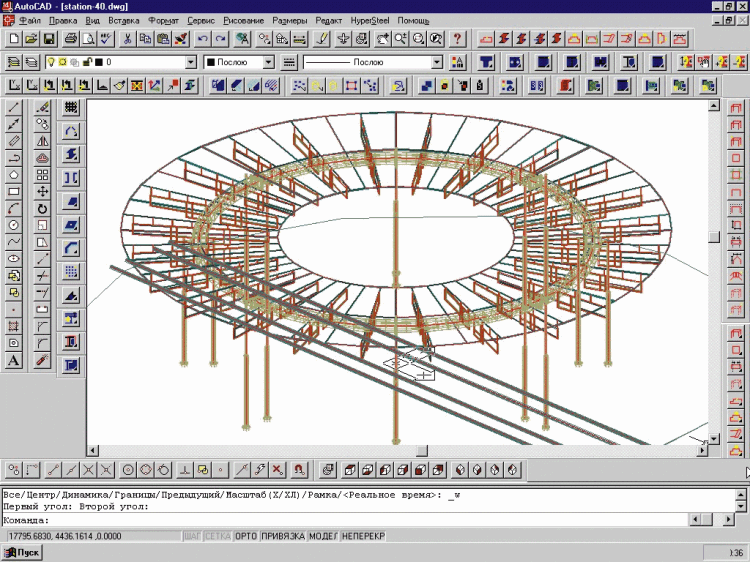Select the Rectangle draw tool
The image size is (750, 562).
(x=14, y=191)
